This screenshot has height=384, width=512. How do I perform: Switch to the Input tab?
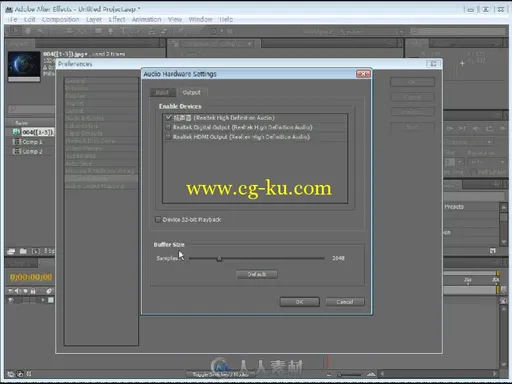coord(162,92)
